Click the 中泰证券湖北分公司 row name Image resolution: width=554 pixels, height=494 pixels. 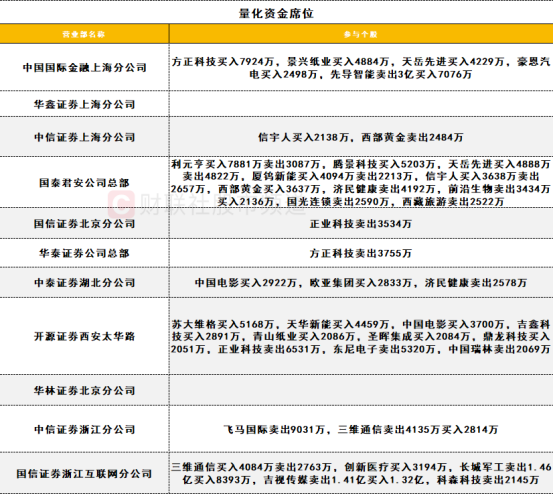coord(84,283)
